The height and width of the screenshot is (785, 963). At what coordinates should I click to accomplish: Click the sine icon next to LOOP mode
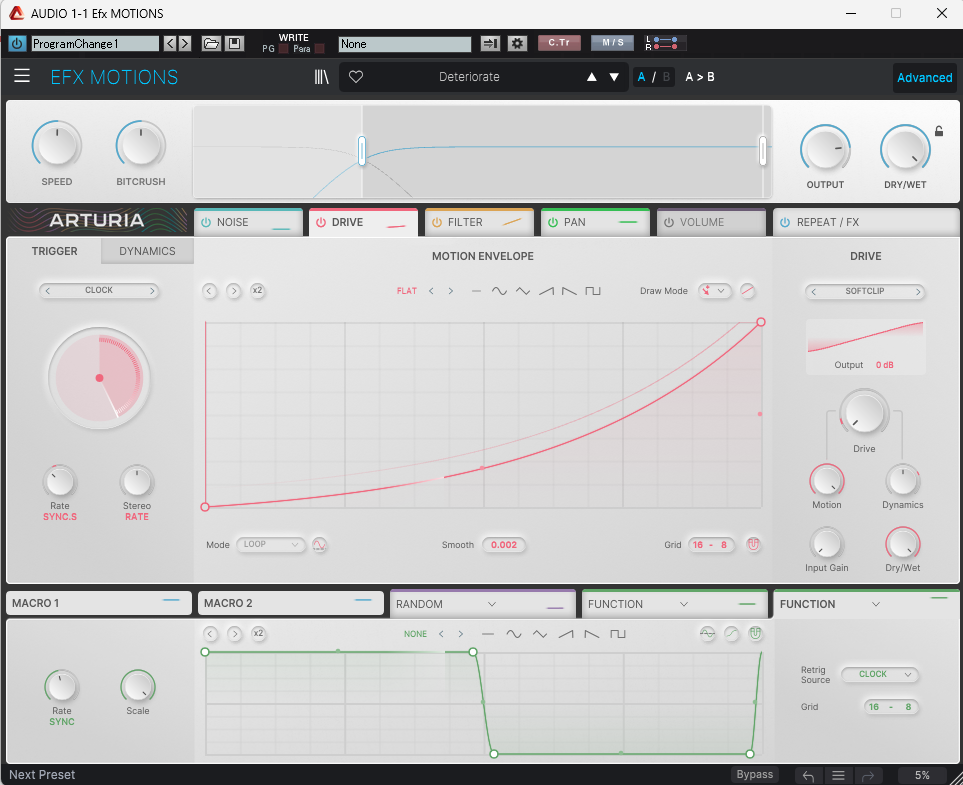coord(319,545)
